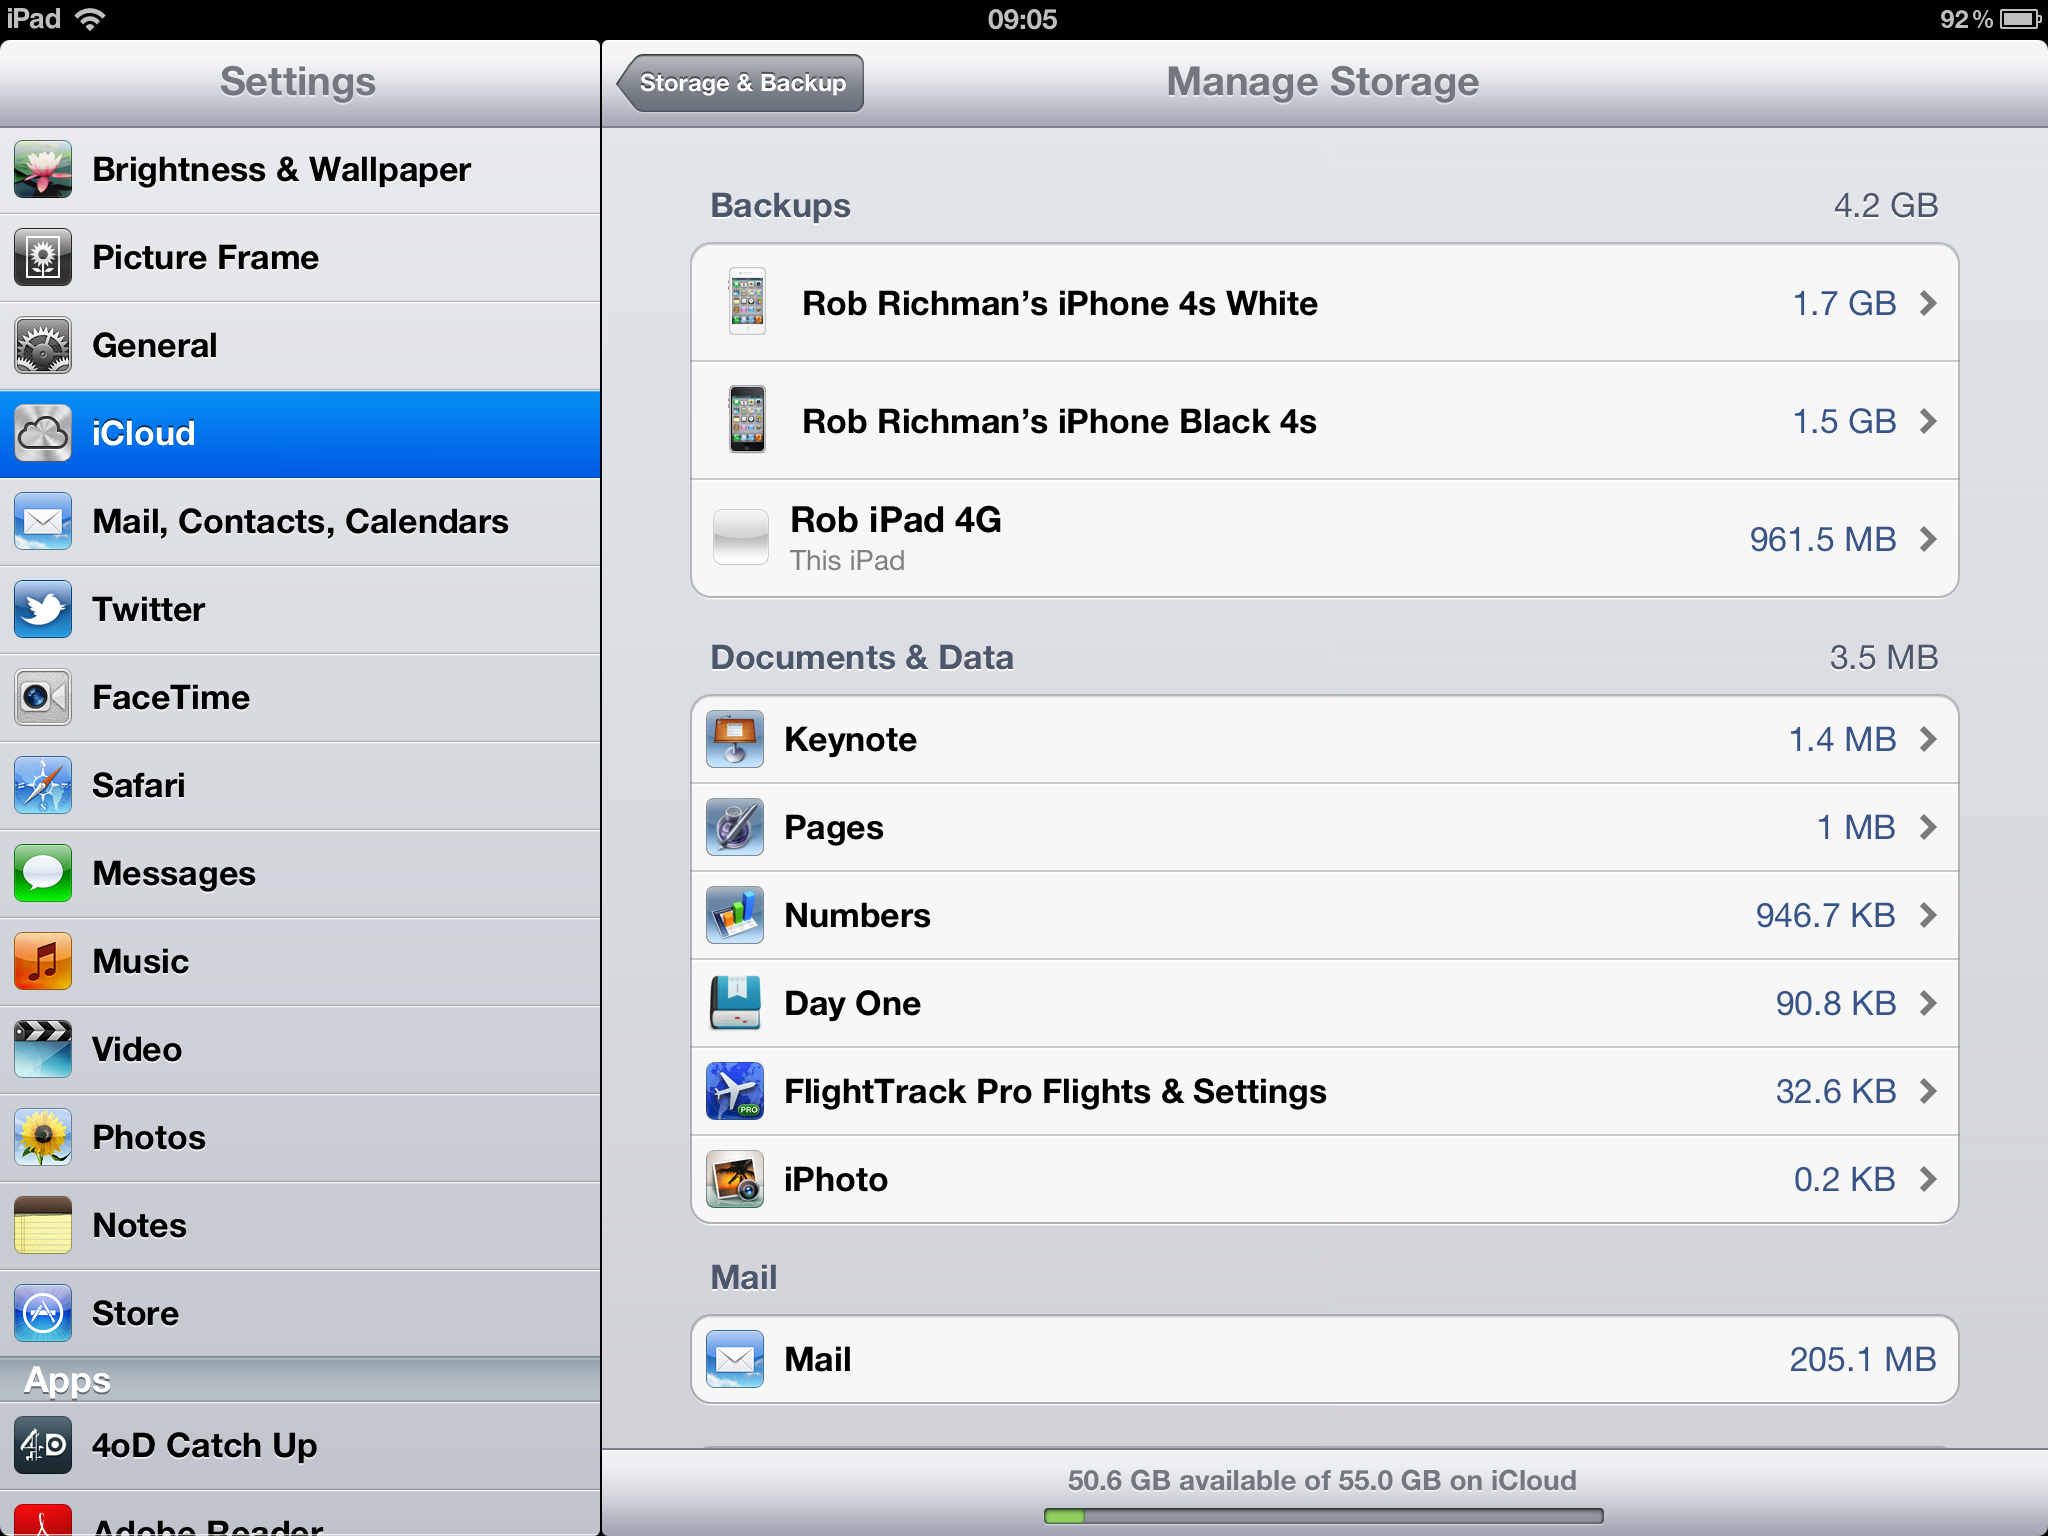Open FlightTrack Pro Flights & Settings name
Viewport: 2048px width, 1536px height.
(x=1055, y=1091)
